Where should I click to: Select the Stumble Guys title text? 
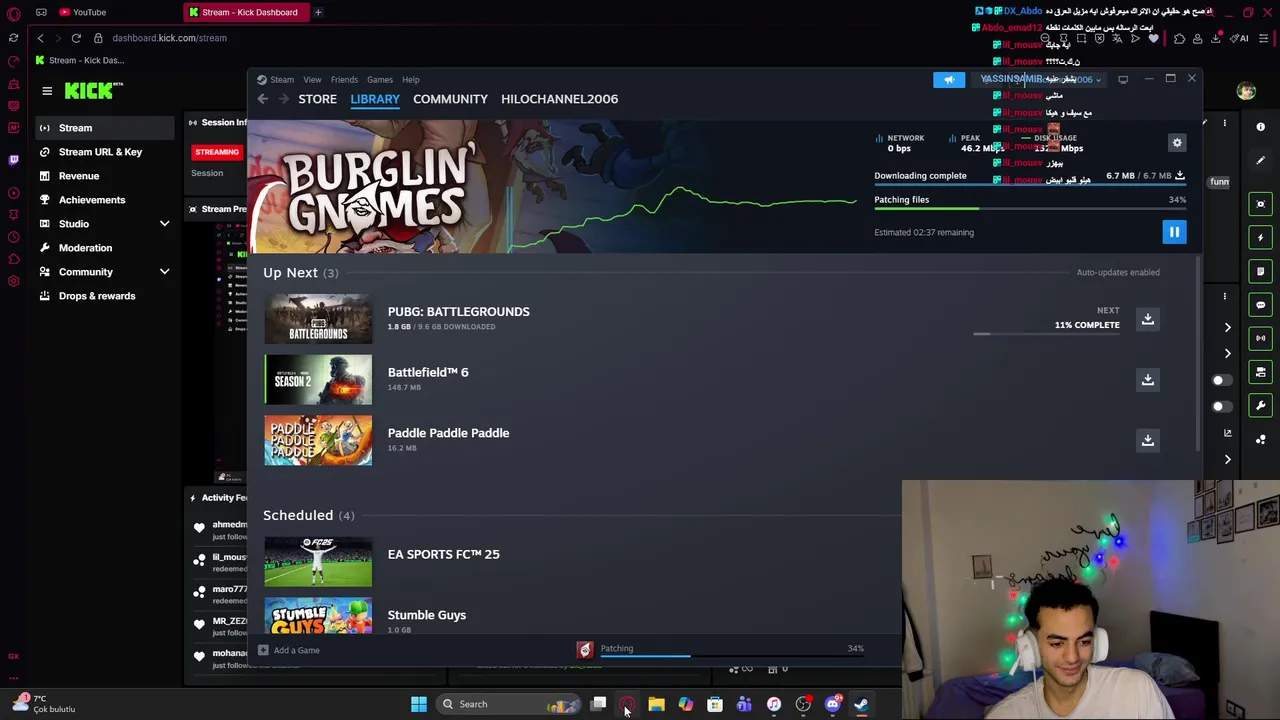tap(426, 615)
